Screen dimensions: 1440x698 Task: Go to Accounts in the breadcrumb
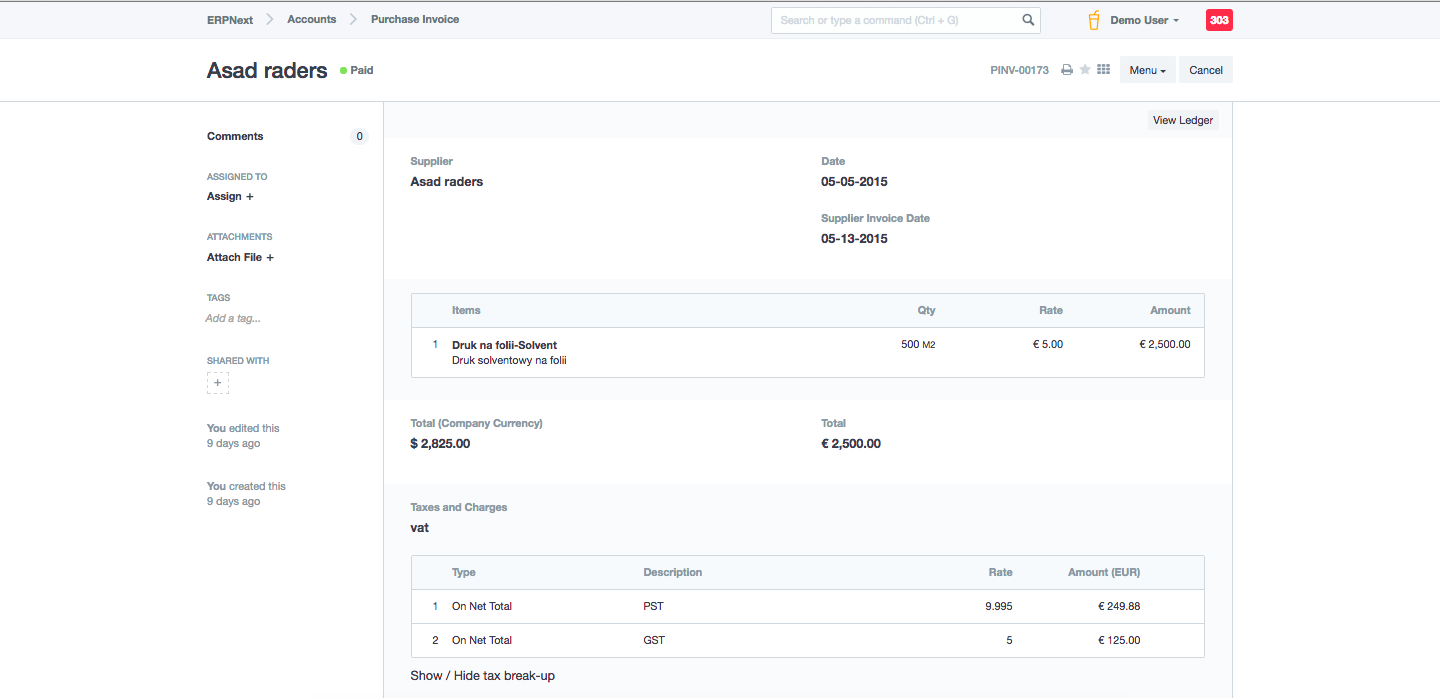click(312, 19)
